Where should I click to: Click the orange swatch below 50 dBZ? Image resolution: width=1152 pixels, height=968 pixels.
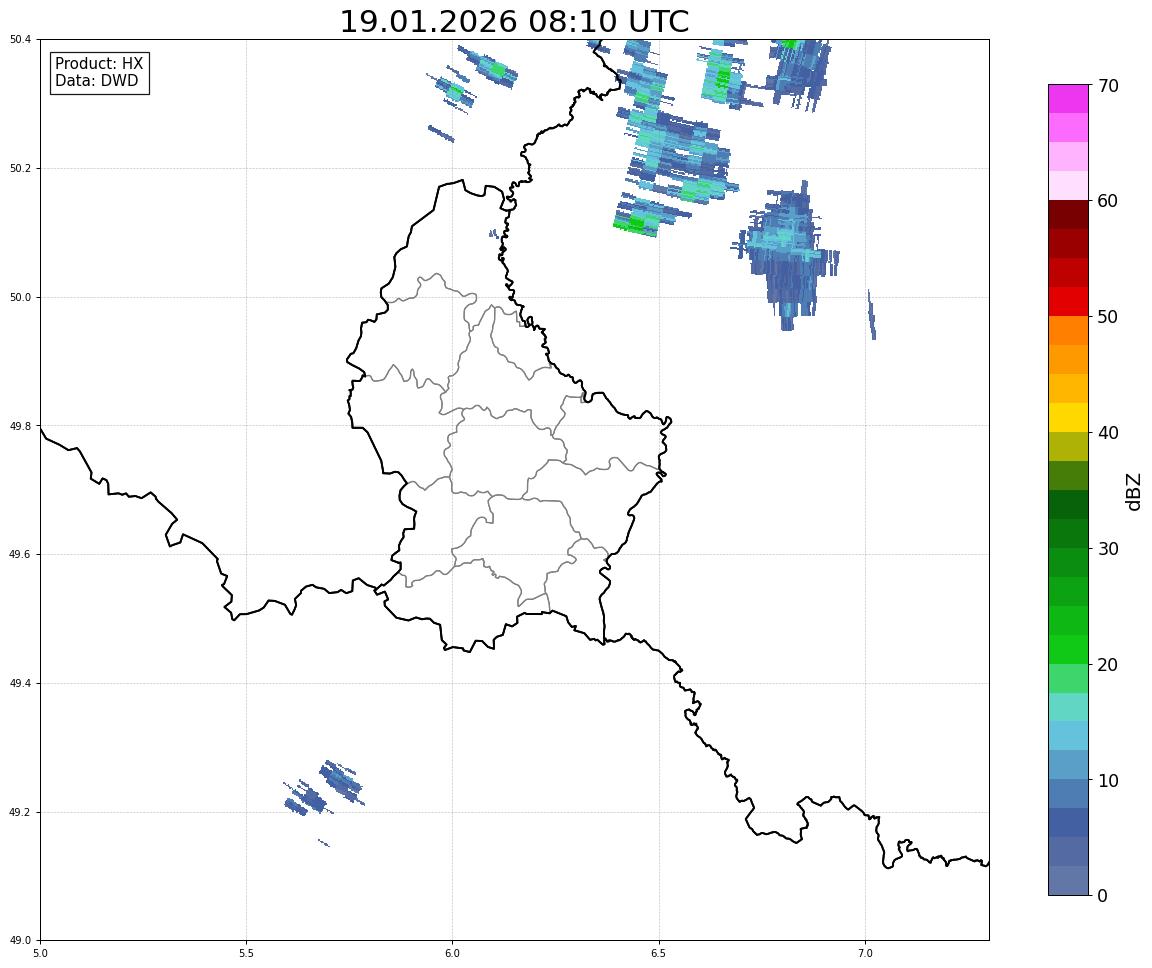[1068, 331]
